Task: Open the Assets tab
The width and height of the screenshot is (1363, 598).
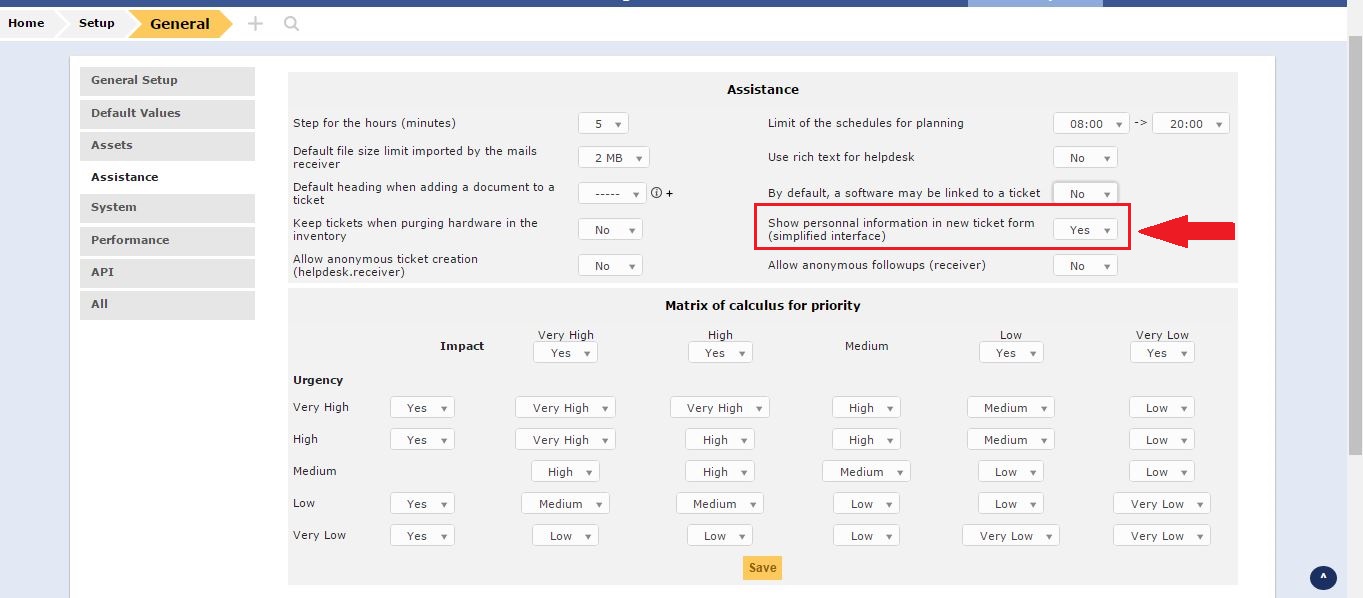Action: click(167, 146)
